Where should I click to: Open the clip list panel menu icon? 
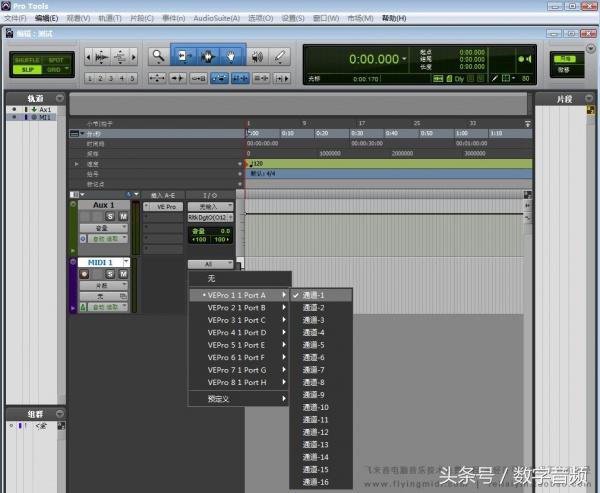(589, 99)
